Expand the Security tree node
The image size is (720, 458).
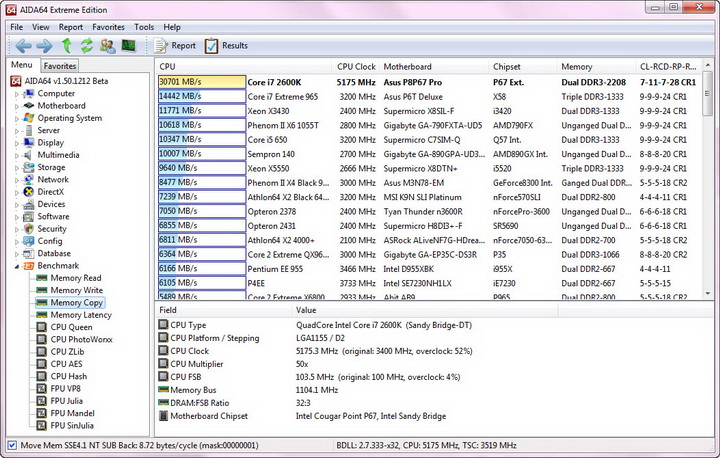tap(17, 229)
